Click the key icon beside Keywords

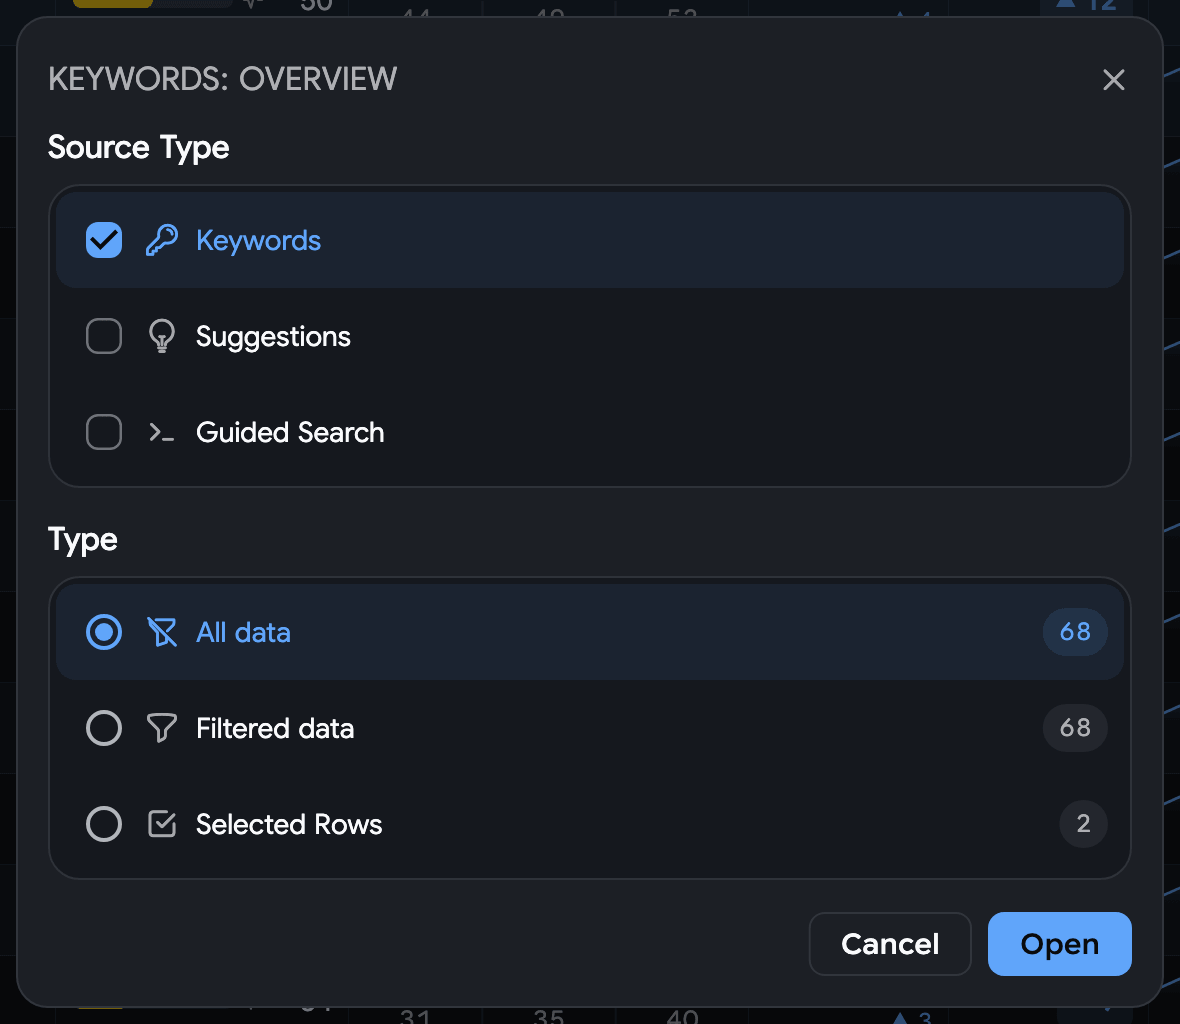162,240
